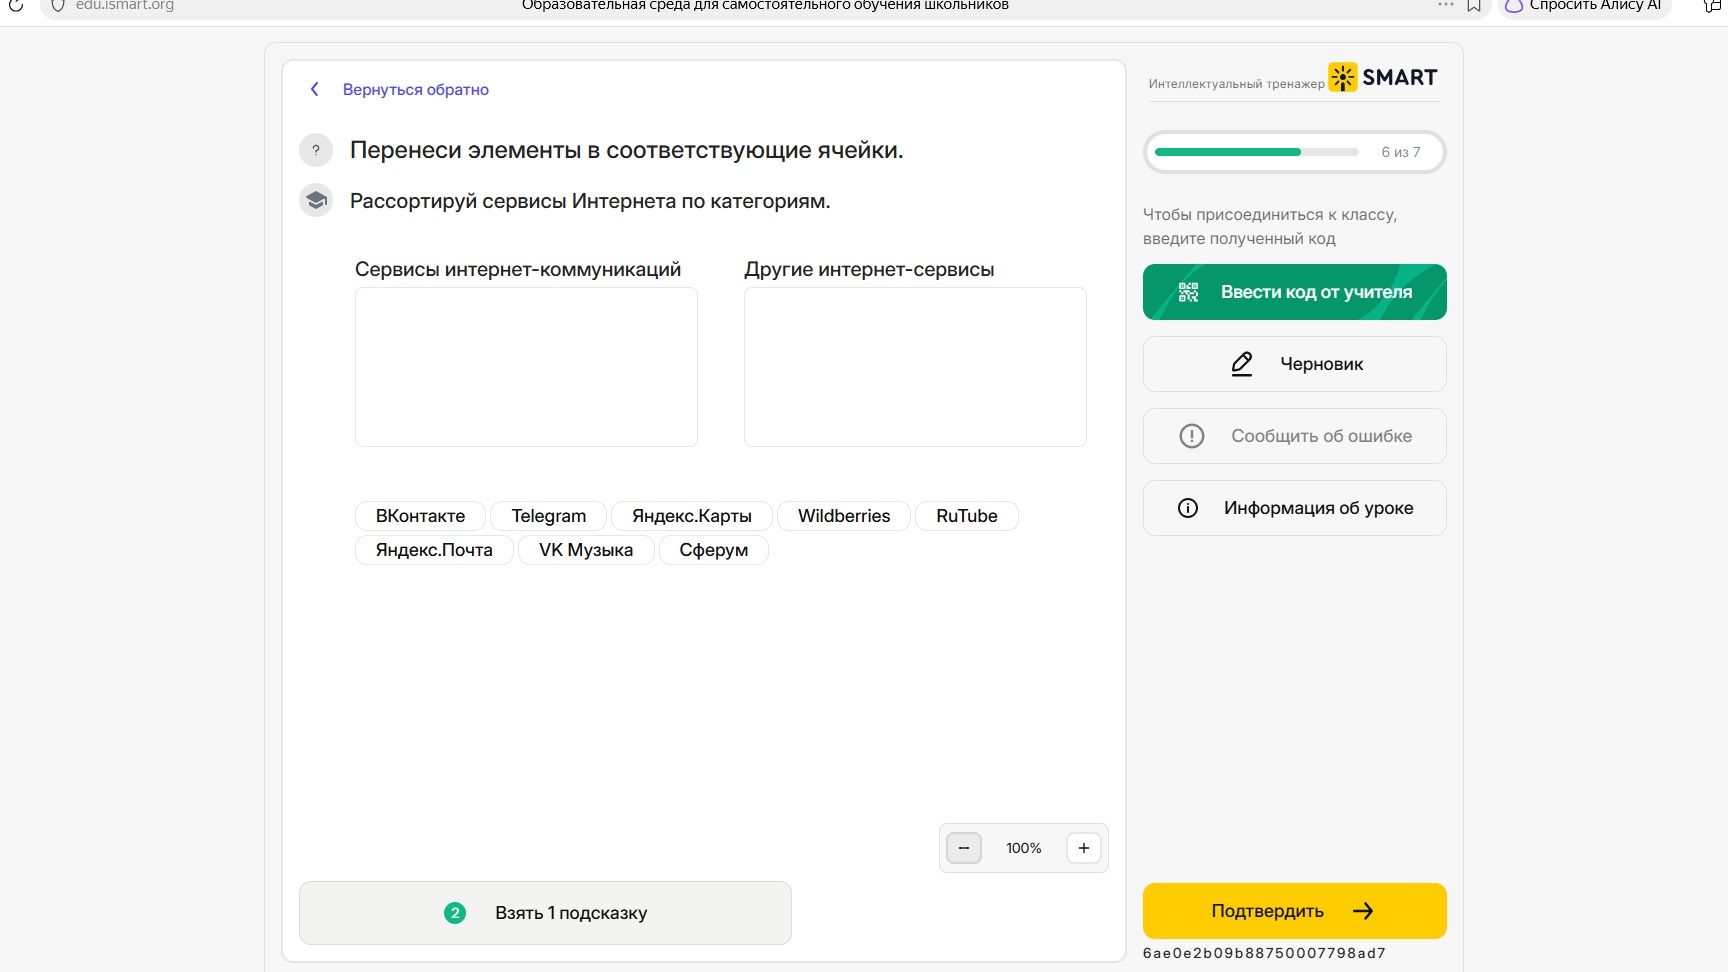Click the shield site security icon
The width and height of the screenshot is (1728, 972).
[57, 6]
